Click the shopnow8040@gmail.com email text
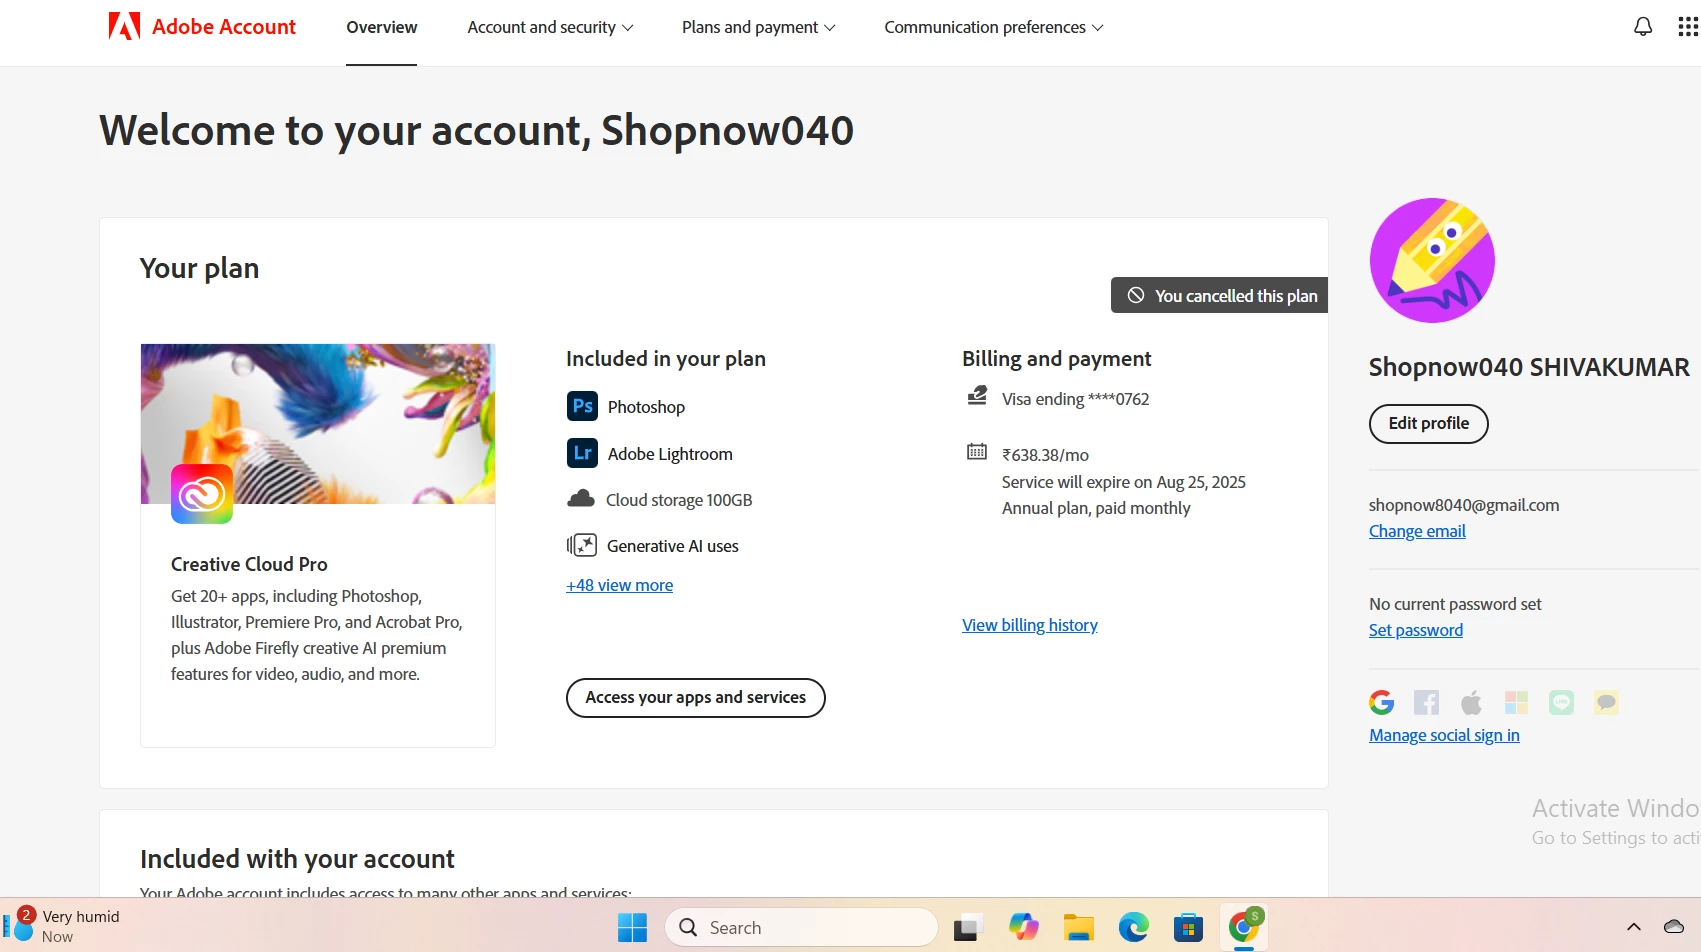 tap(1464, 505)
